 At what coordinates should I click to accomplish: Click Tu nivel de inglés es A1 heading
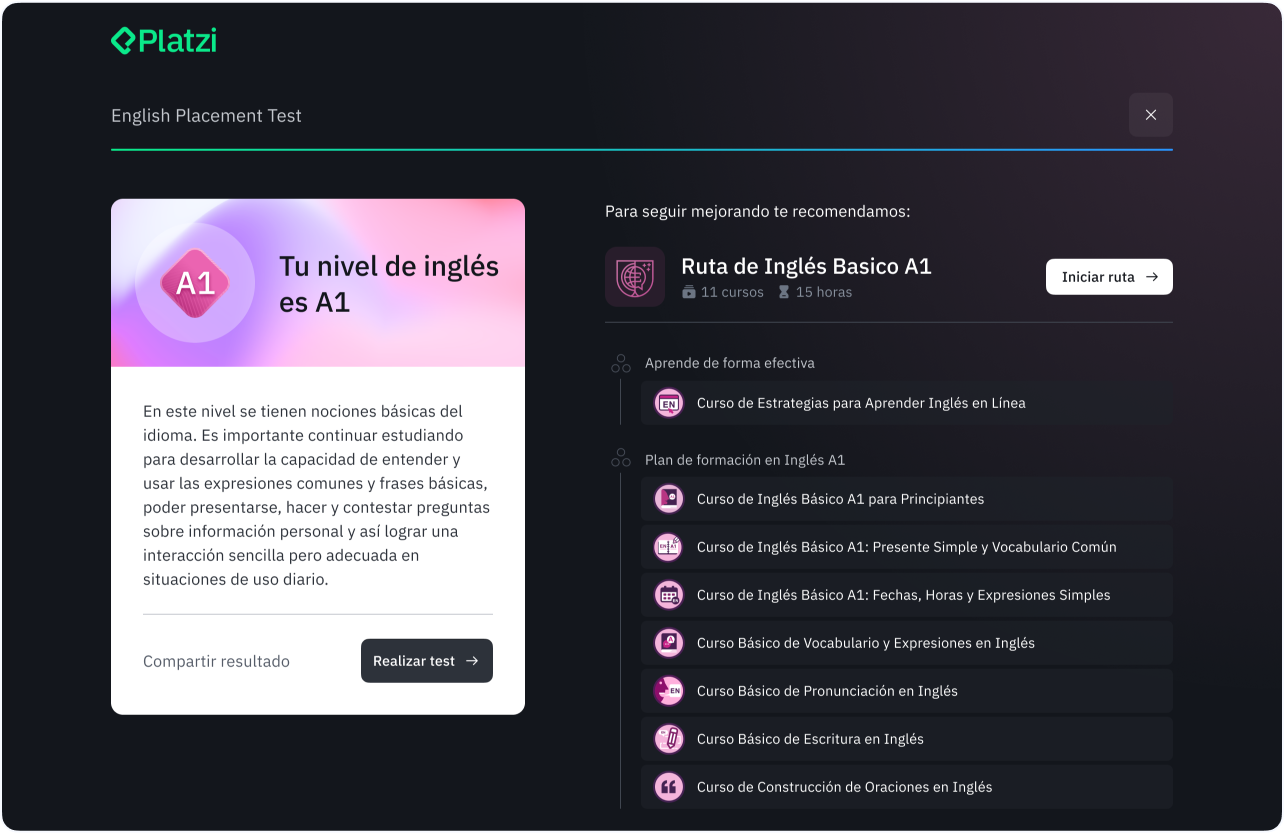389,284
